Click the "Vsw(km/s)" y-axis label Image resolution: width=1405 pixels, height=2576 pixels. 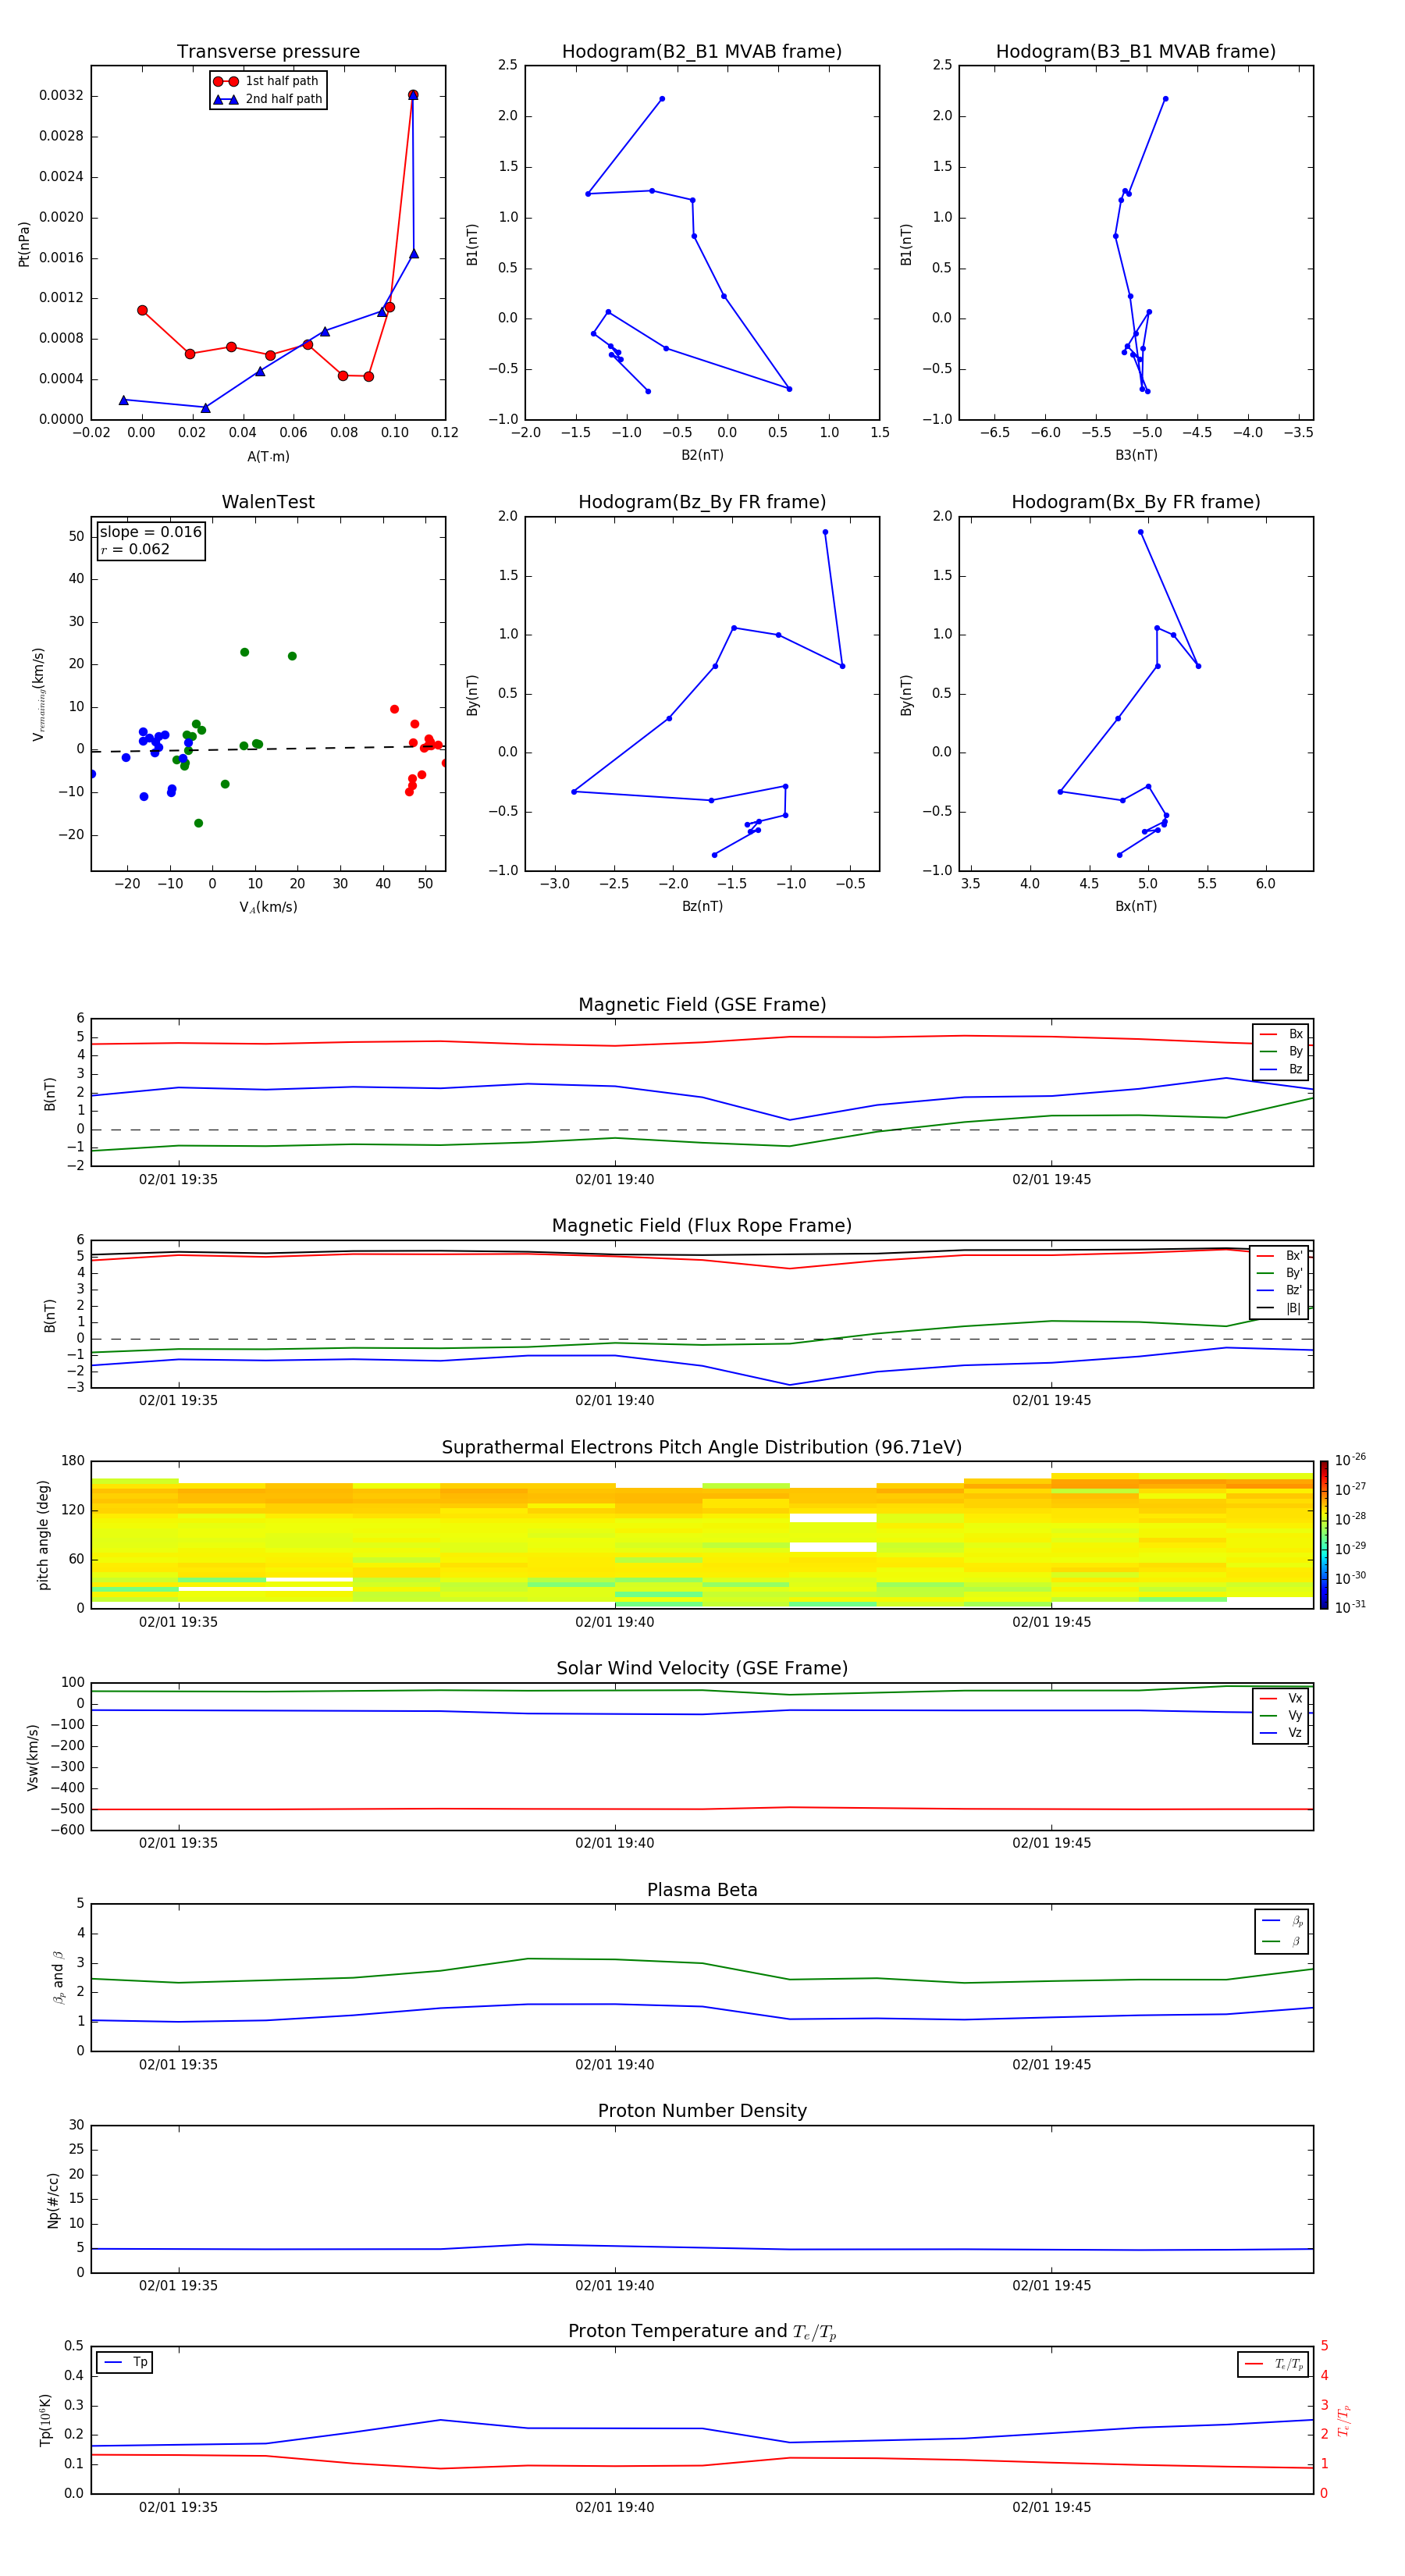32,1757
